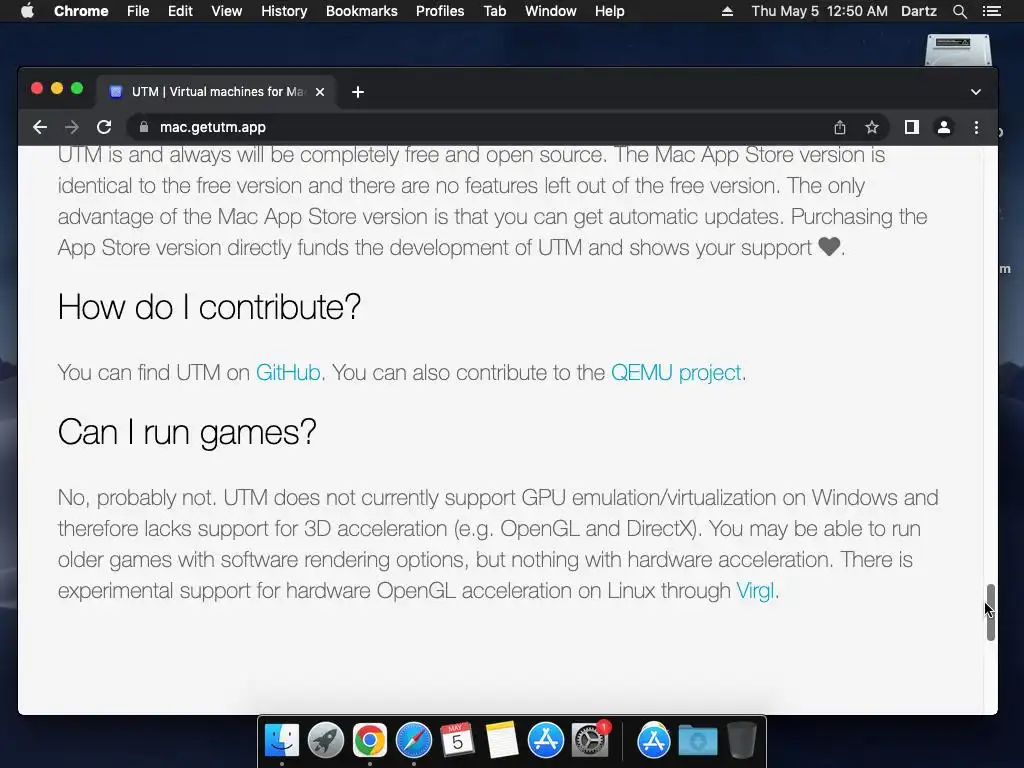Open the GitHub link
The image size is (1024, 768).
coord(288,372)
